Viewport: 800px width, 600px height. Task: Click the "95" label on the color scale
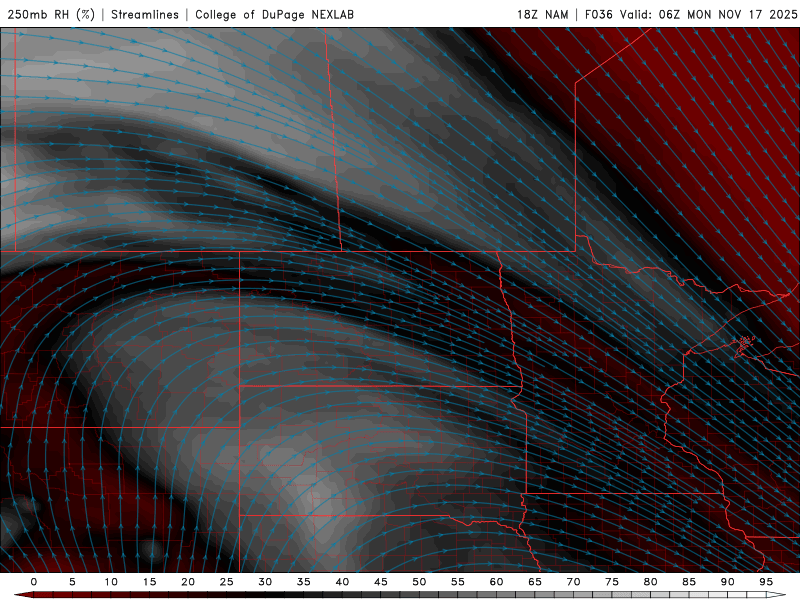click(x=766, y=582)
